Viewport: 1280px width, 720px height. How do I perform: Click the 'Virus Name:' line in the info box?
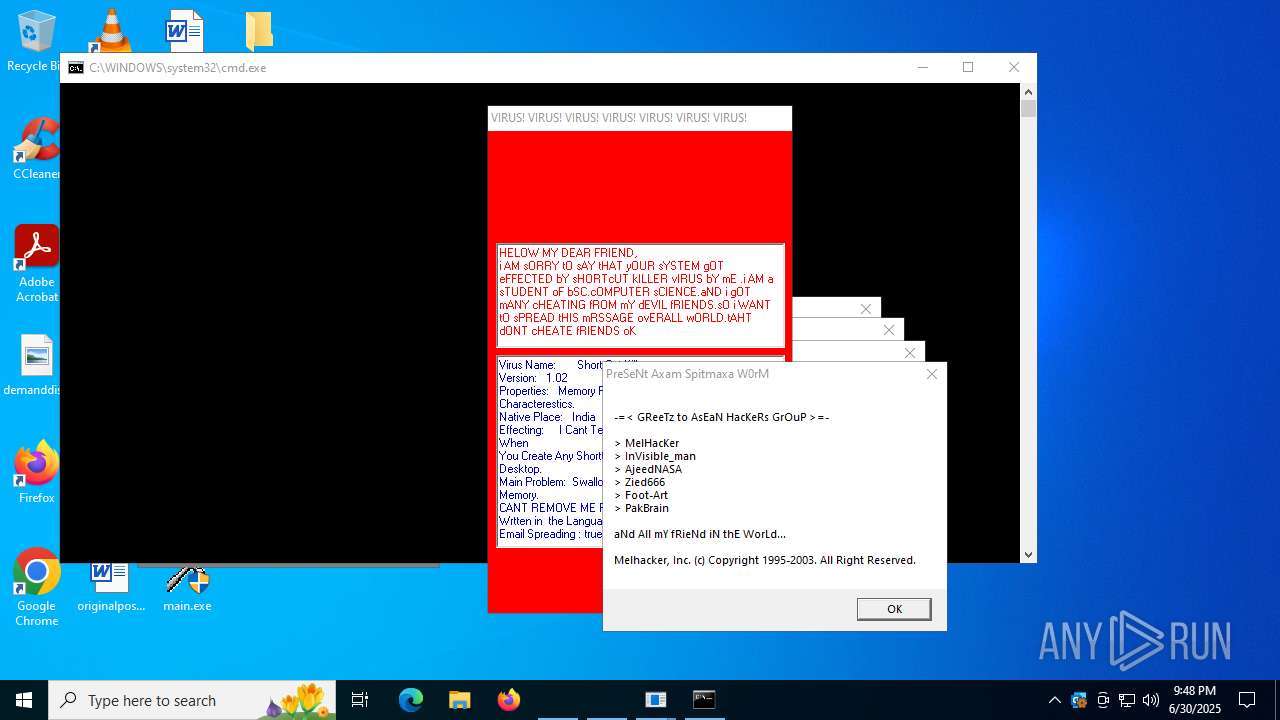pos(568,365)
